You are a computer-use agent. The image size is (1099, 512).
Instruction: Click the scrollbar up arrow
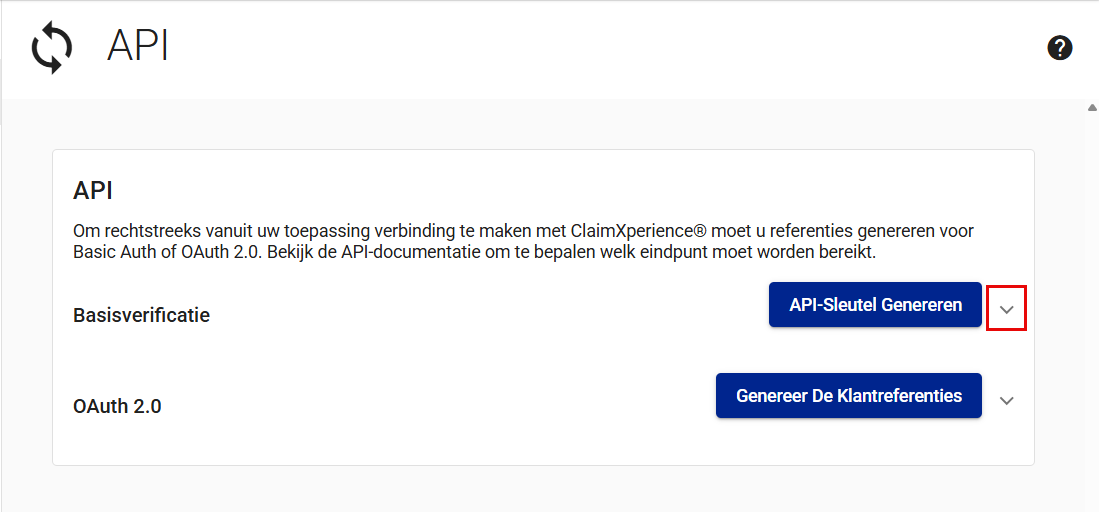tap(1092, 108)
